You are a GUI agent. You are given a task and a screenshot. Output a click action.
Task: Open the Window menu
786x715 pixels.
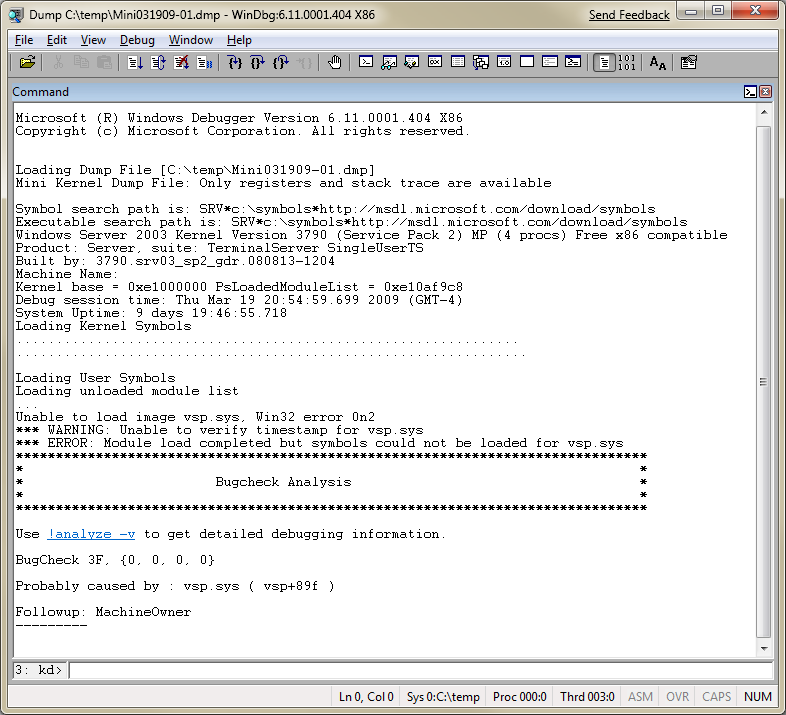[x=190, y=40]
